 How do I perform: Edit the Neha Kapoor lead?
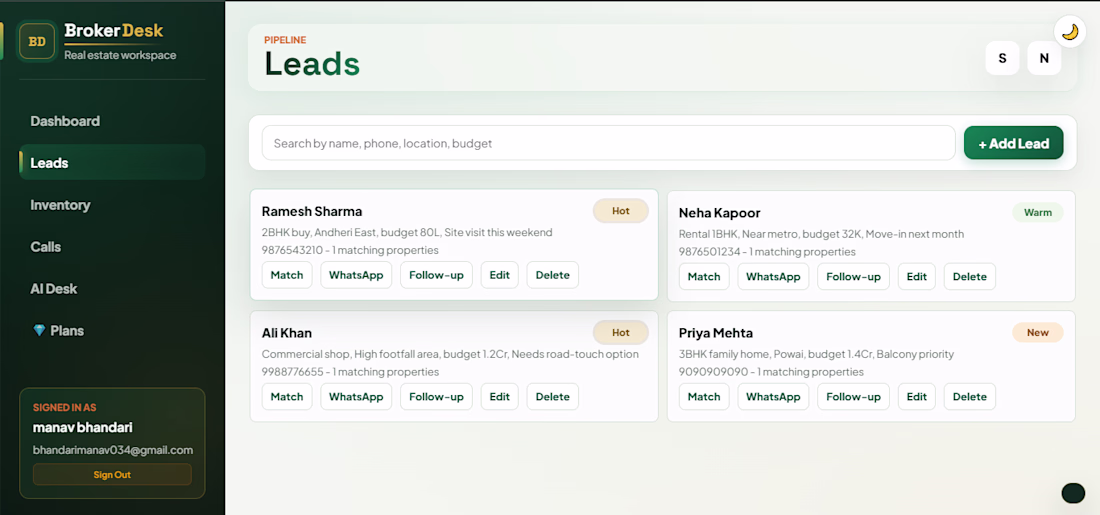coord(917,276)
